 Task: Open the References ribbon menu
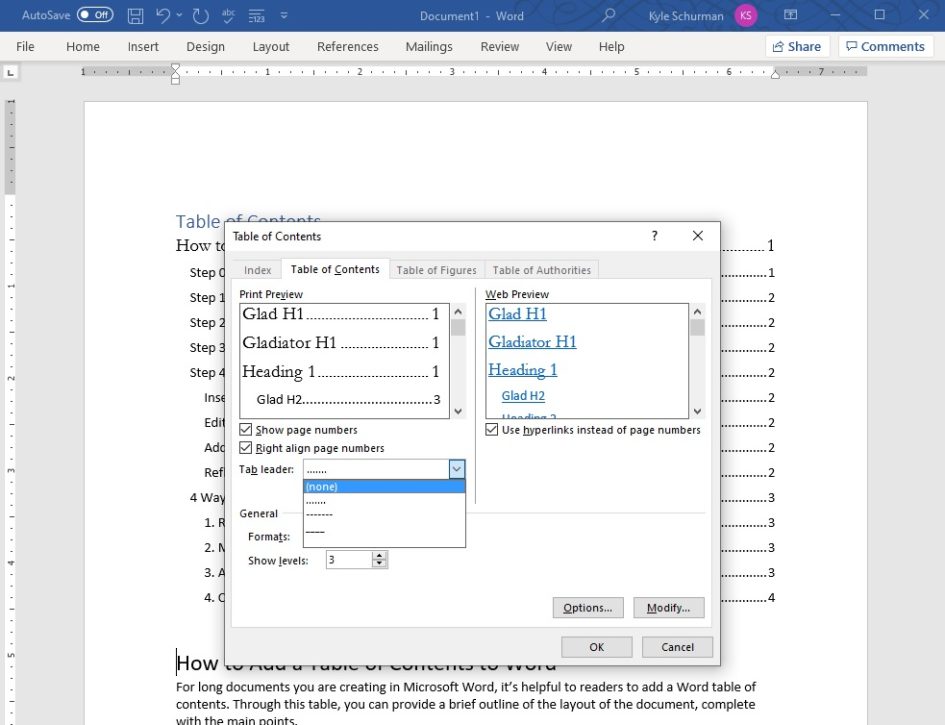(347, 46)
